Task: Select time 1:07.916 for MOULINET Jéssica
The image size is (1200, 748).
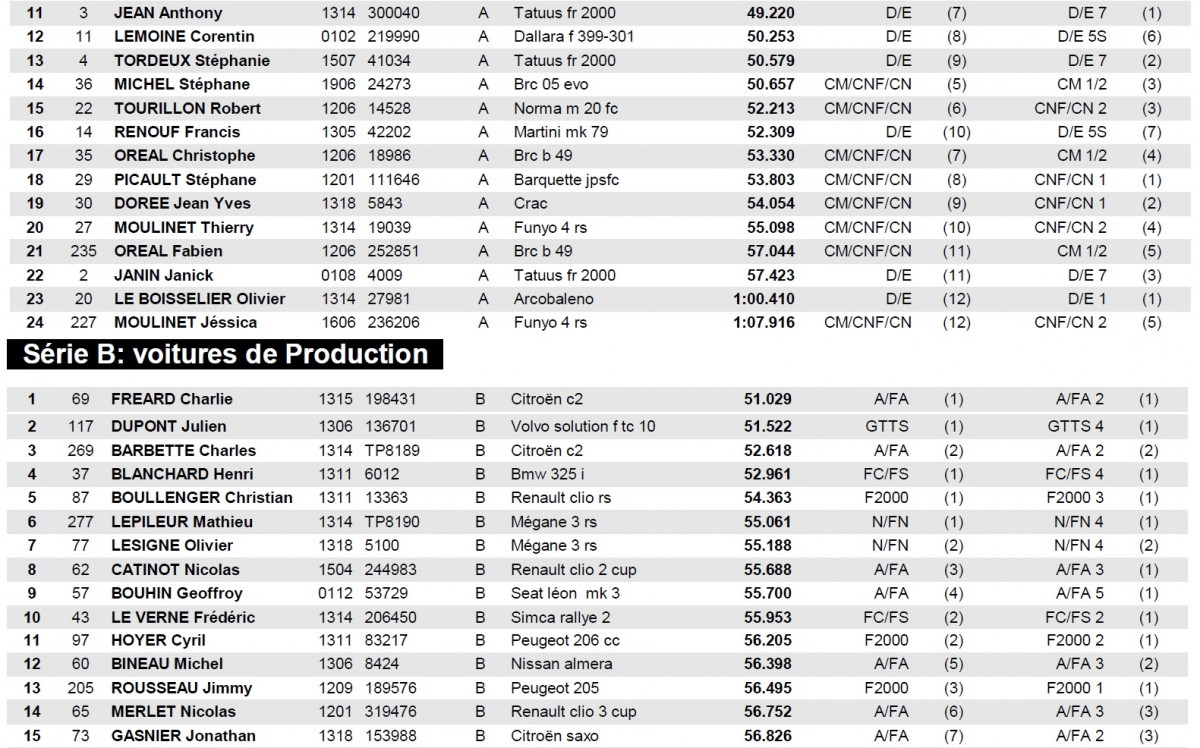Action: coord(764,323)
